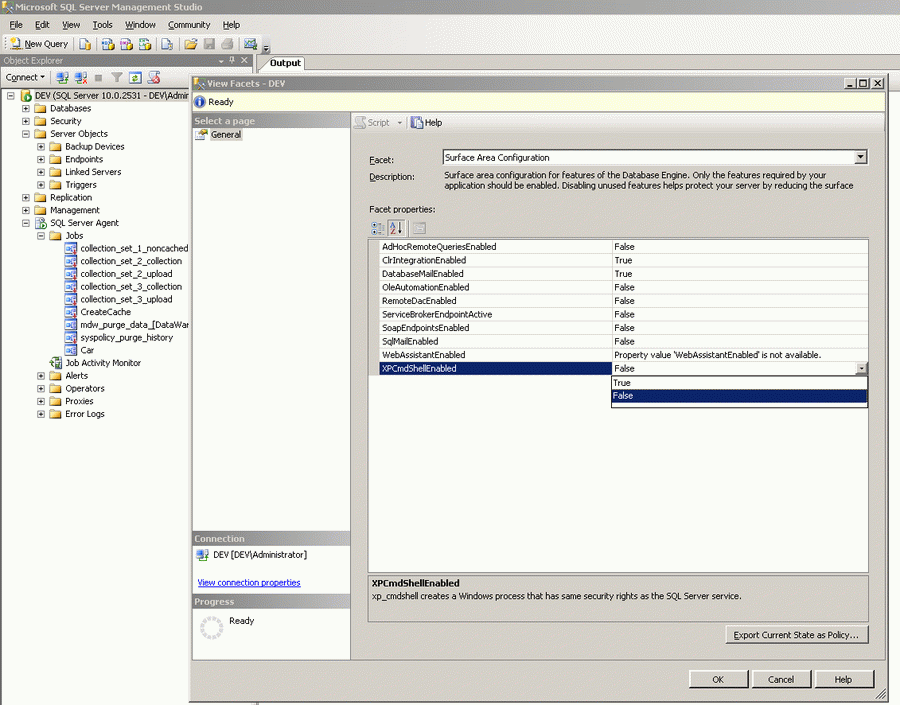This screenshot has width=900, height=705.
Task: Open the Connect dropdown in Object Explorer
Action: [x=25, y=77]
